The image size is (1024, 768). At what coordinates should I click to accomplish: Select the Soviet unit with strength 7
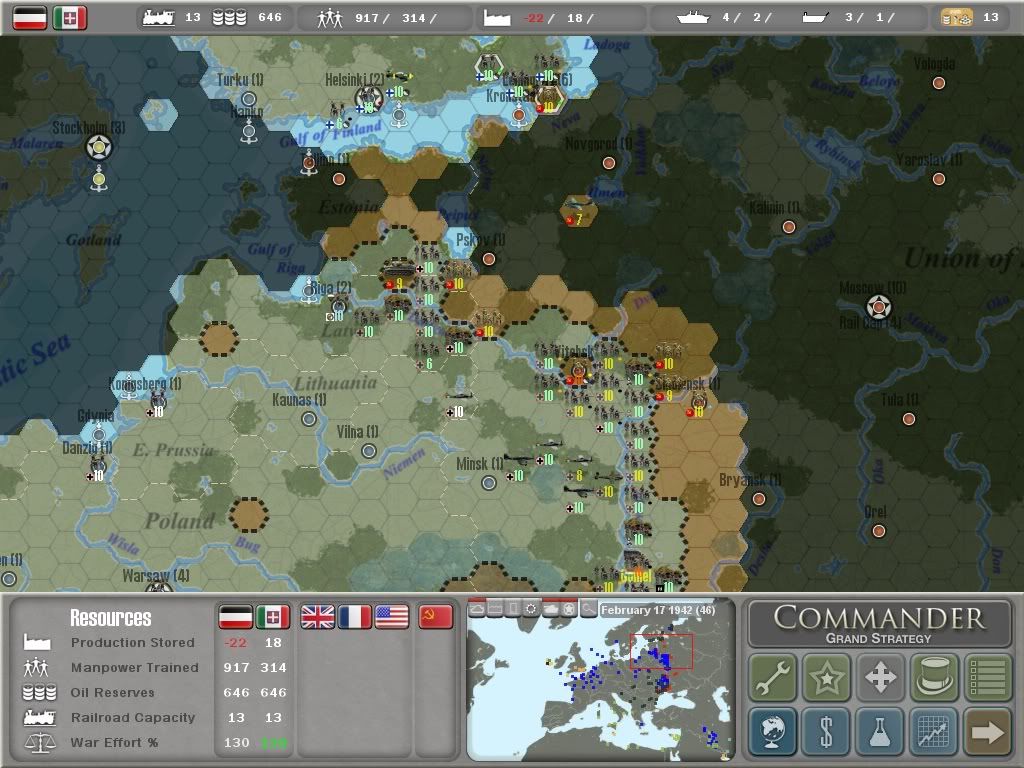tap(577, 210)
